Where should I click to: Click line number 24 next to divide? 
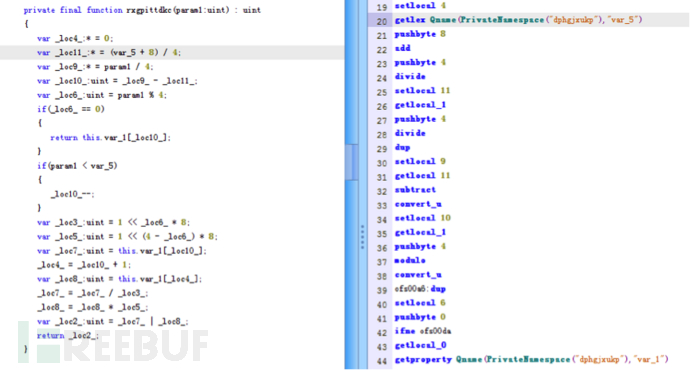[382, 78]
